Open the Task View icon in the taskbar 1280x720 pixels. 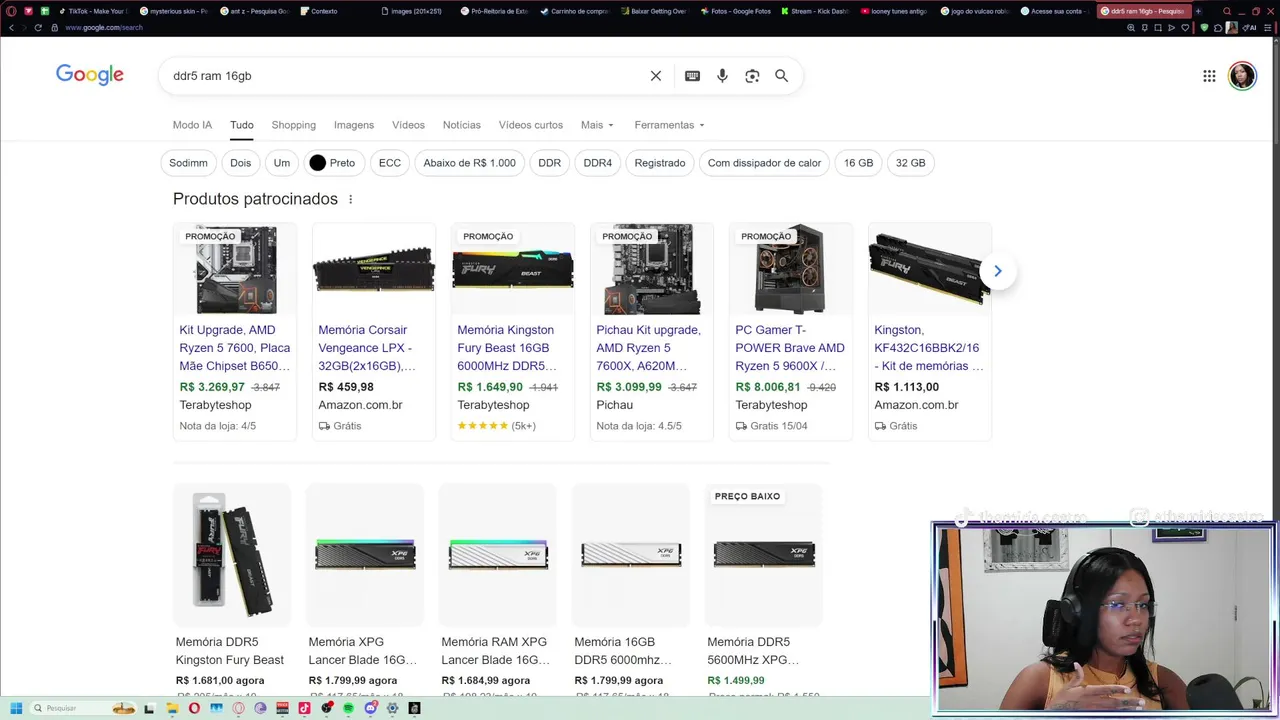click(149, 708)
